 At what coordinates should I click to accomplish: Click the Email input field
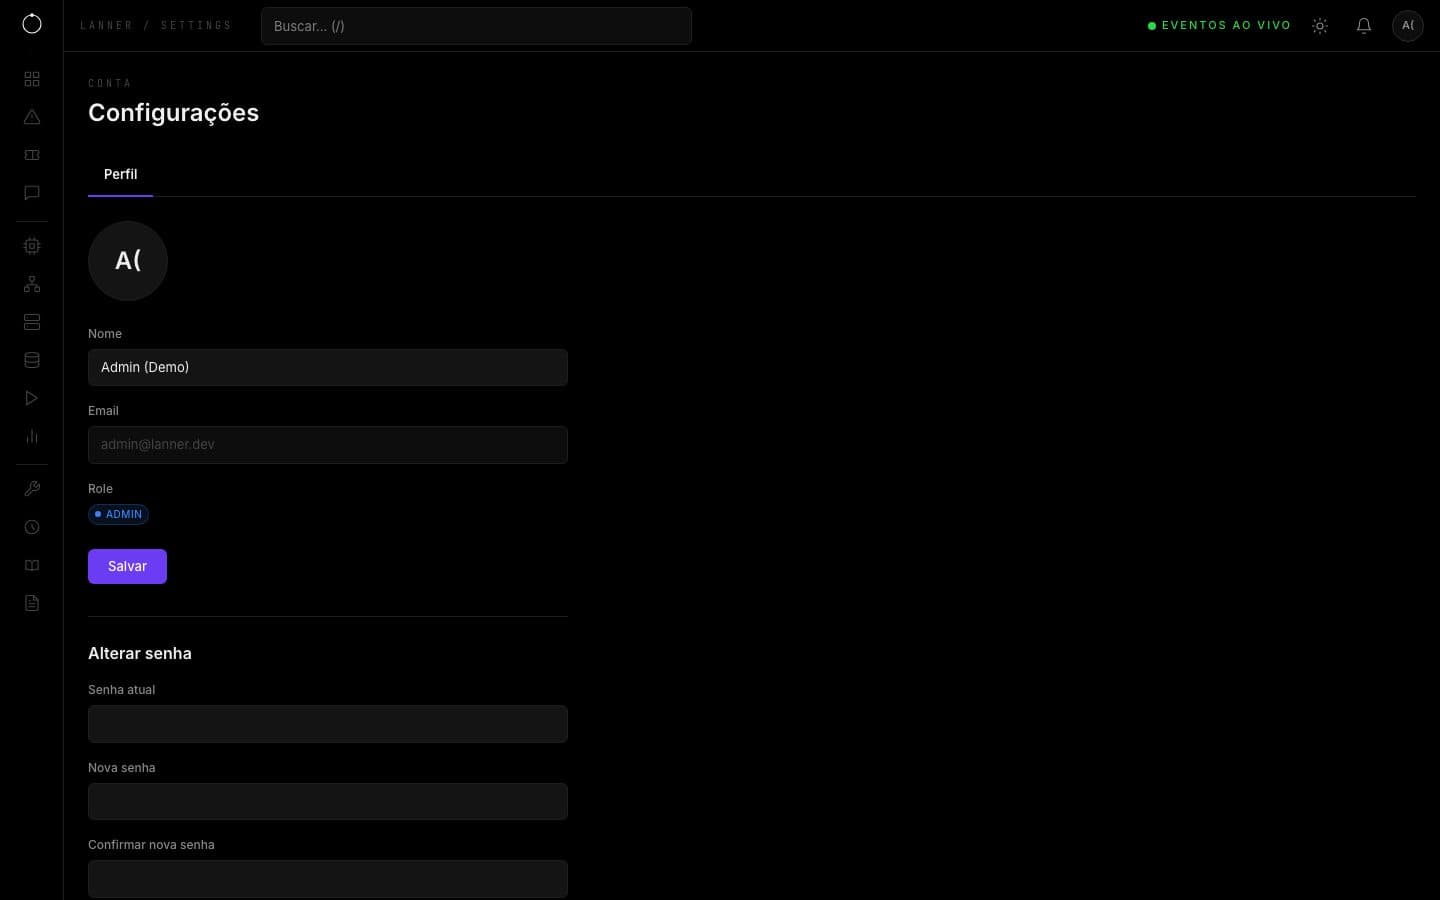pyautogui.click(x=328, y=445)
